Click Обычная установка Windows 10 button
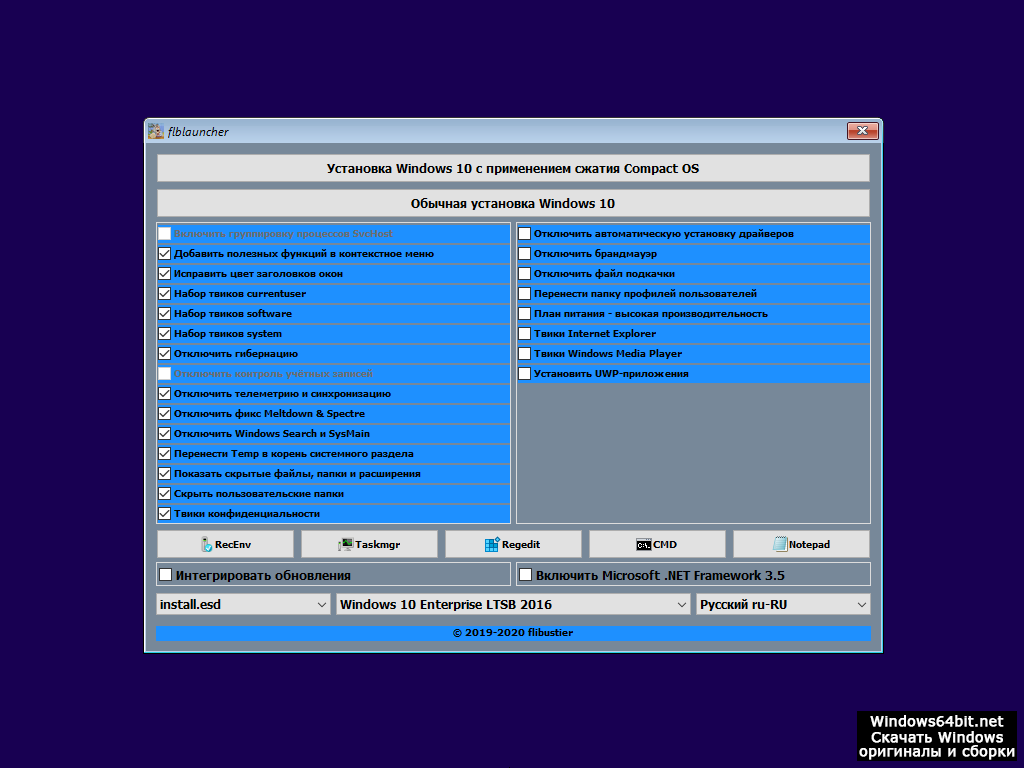This screenshot has width=1024, height=768. point(513,203)
